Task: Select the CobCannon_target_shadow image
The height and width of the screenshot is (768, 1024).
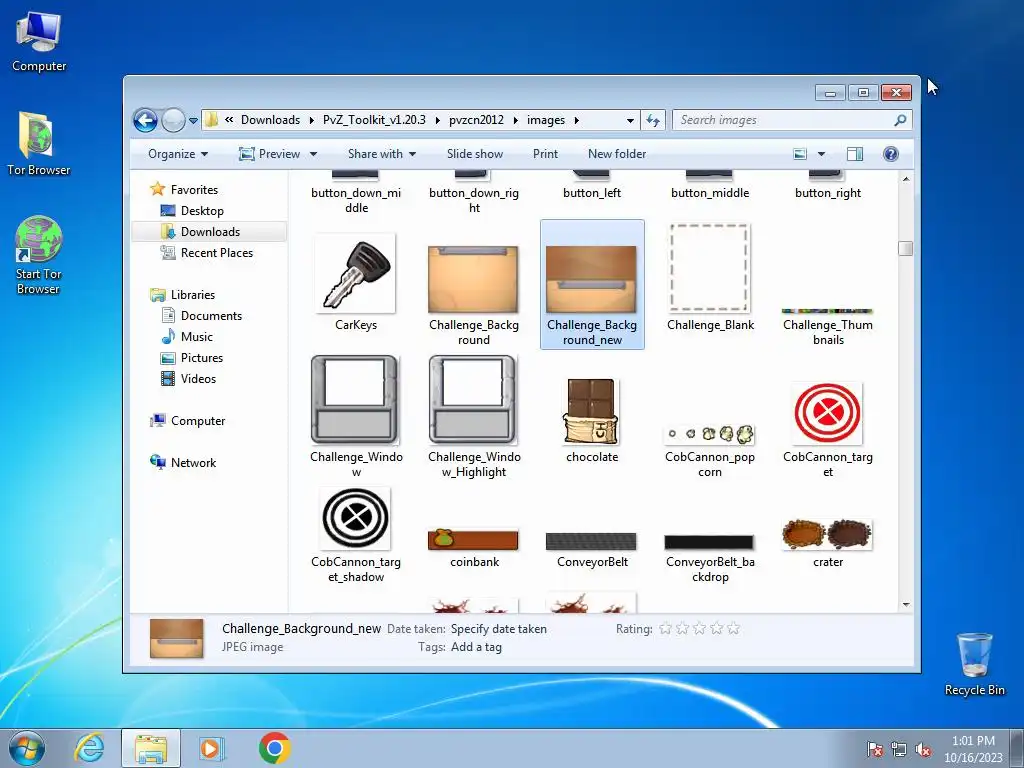Action: 356,534
